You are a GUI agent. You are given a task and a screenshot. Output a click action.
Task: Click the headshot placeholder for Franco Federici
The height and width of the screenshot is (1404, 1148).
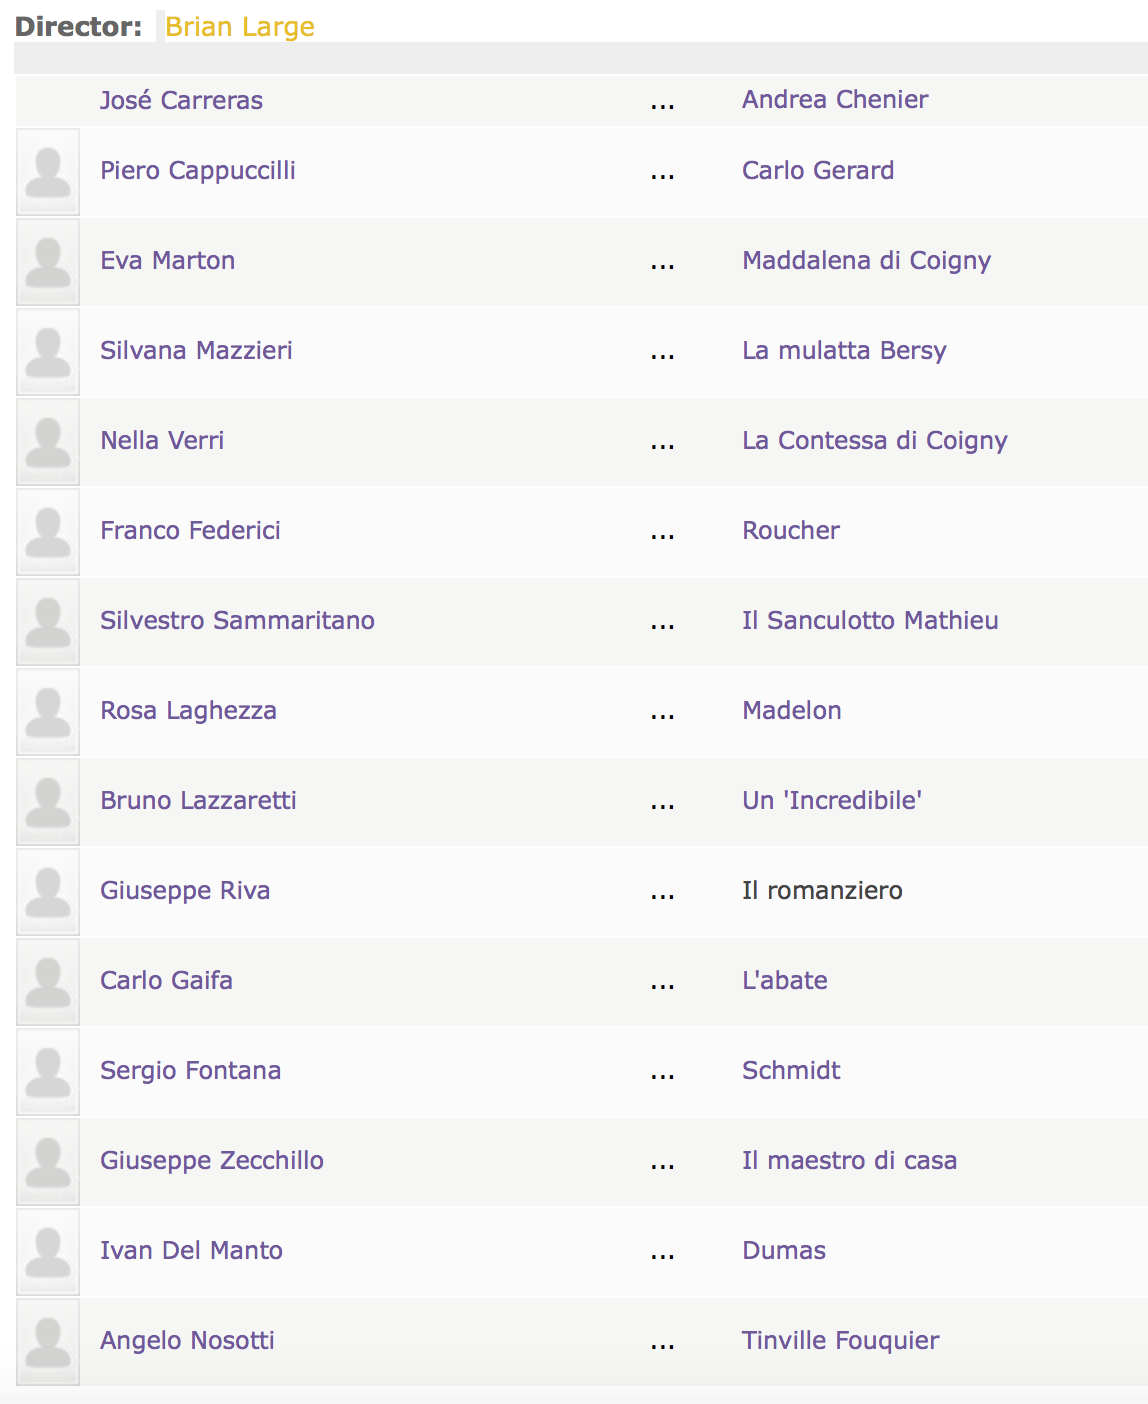click(x=48, y=532)
